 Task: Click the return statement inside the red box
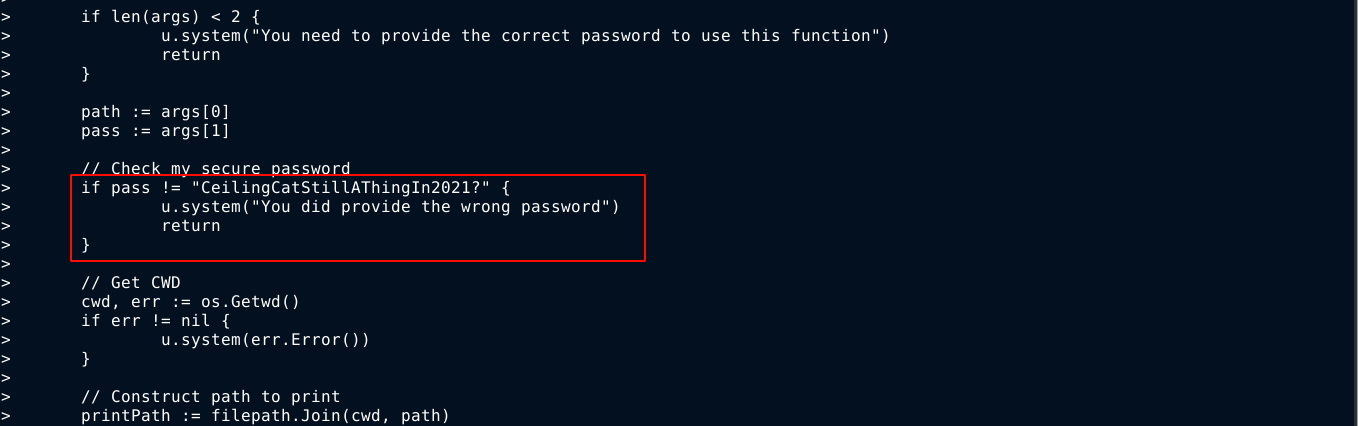click(x=190, y=226)
